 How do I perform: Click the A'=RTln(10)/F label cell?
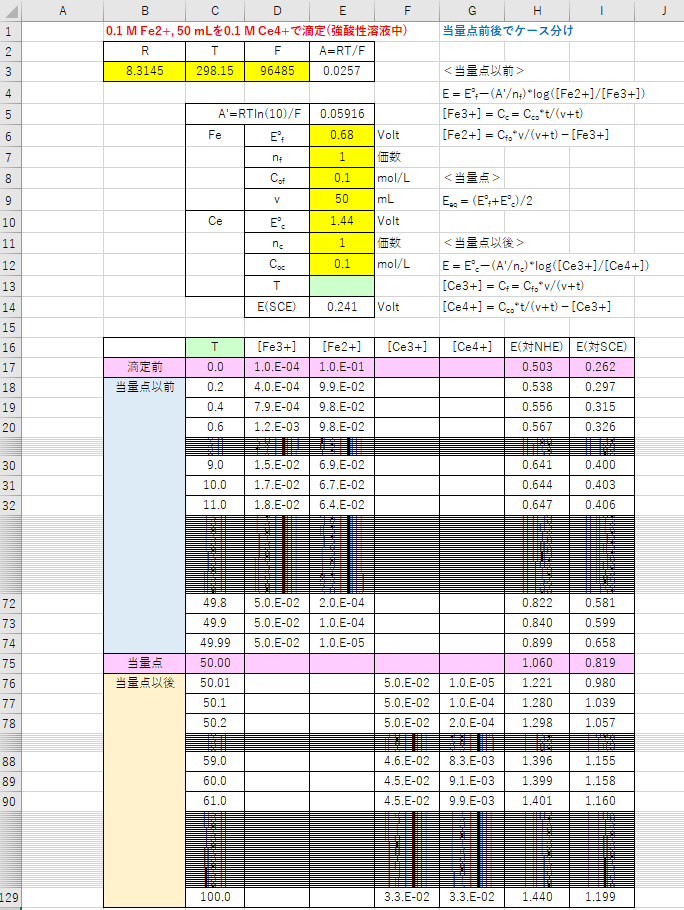[x=248, y=114]
